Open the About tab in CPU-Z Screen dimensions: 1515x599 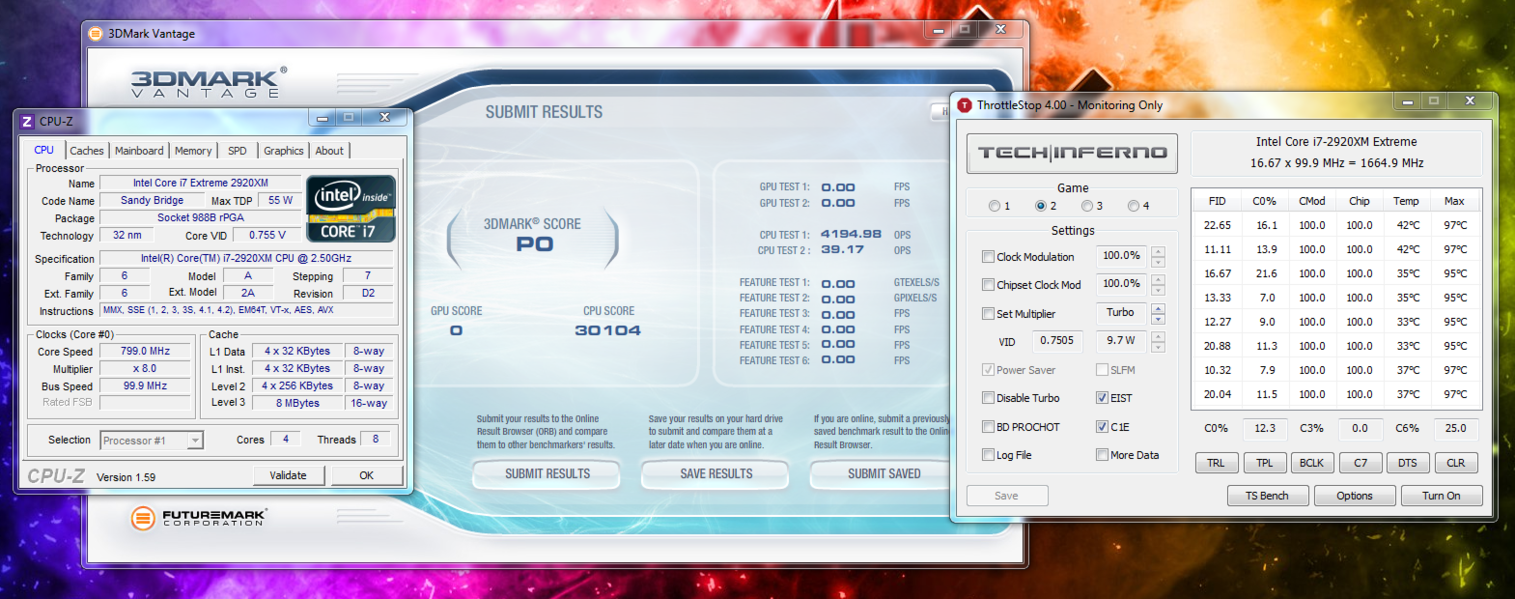pos(329,151)
